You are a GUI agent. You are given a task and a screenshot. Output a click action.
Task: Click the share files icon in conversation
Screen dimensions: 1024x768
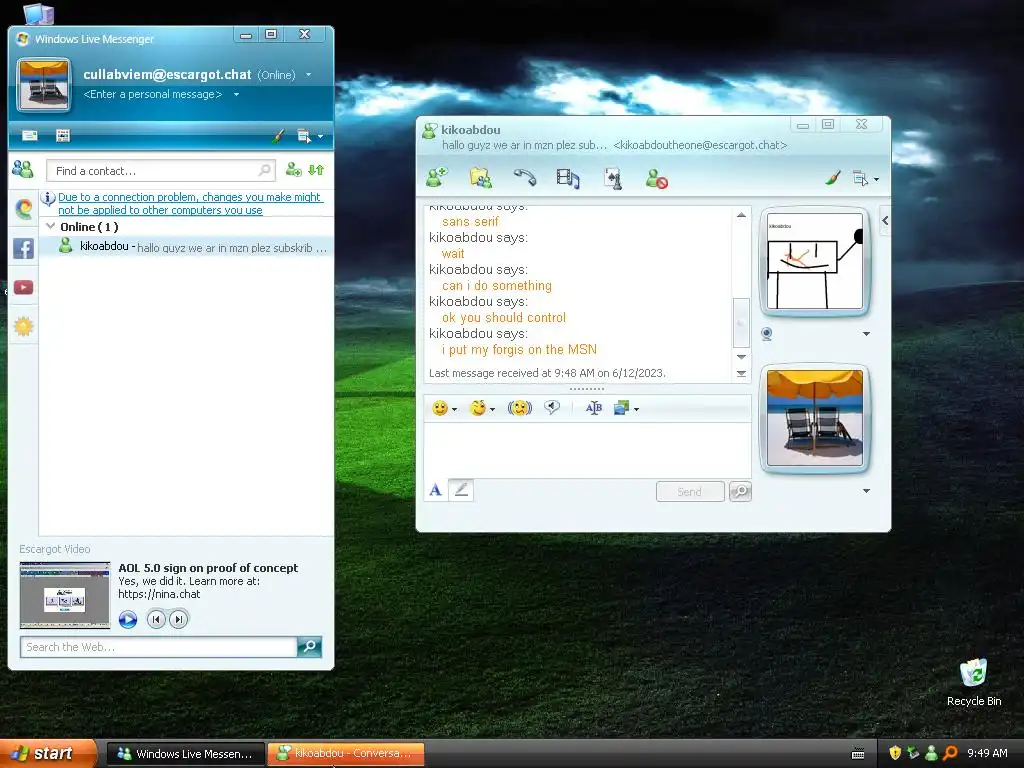coord(481,178)
